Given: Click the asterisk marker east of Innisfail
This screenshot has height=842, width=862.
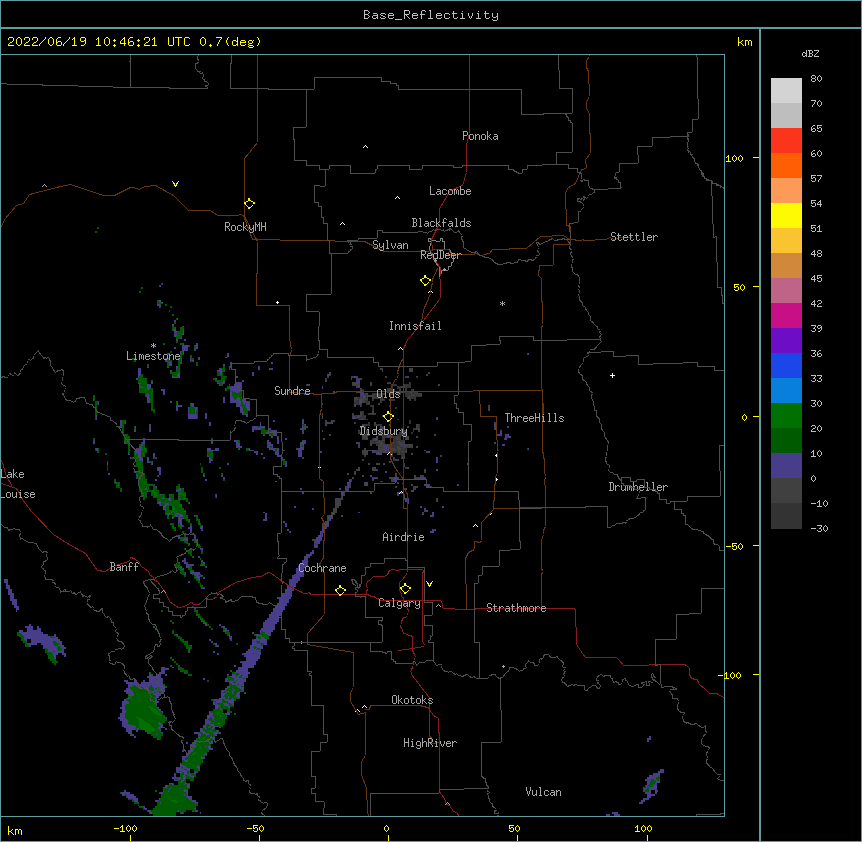Looking at the screenshot, I should click(x=502, y=303).
